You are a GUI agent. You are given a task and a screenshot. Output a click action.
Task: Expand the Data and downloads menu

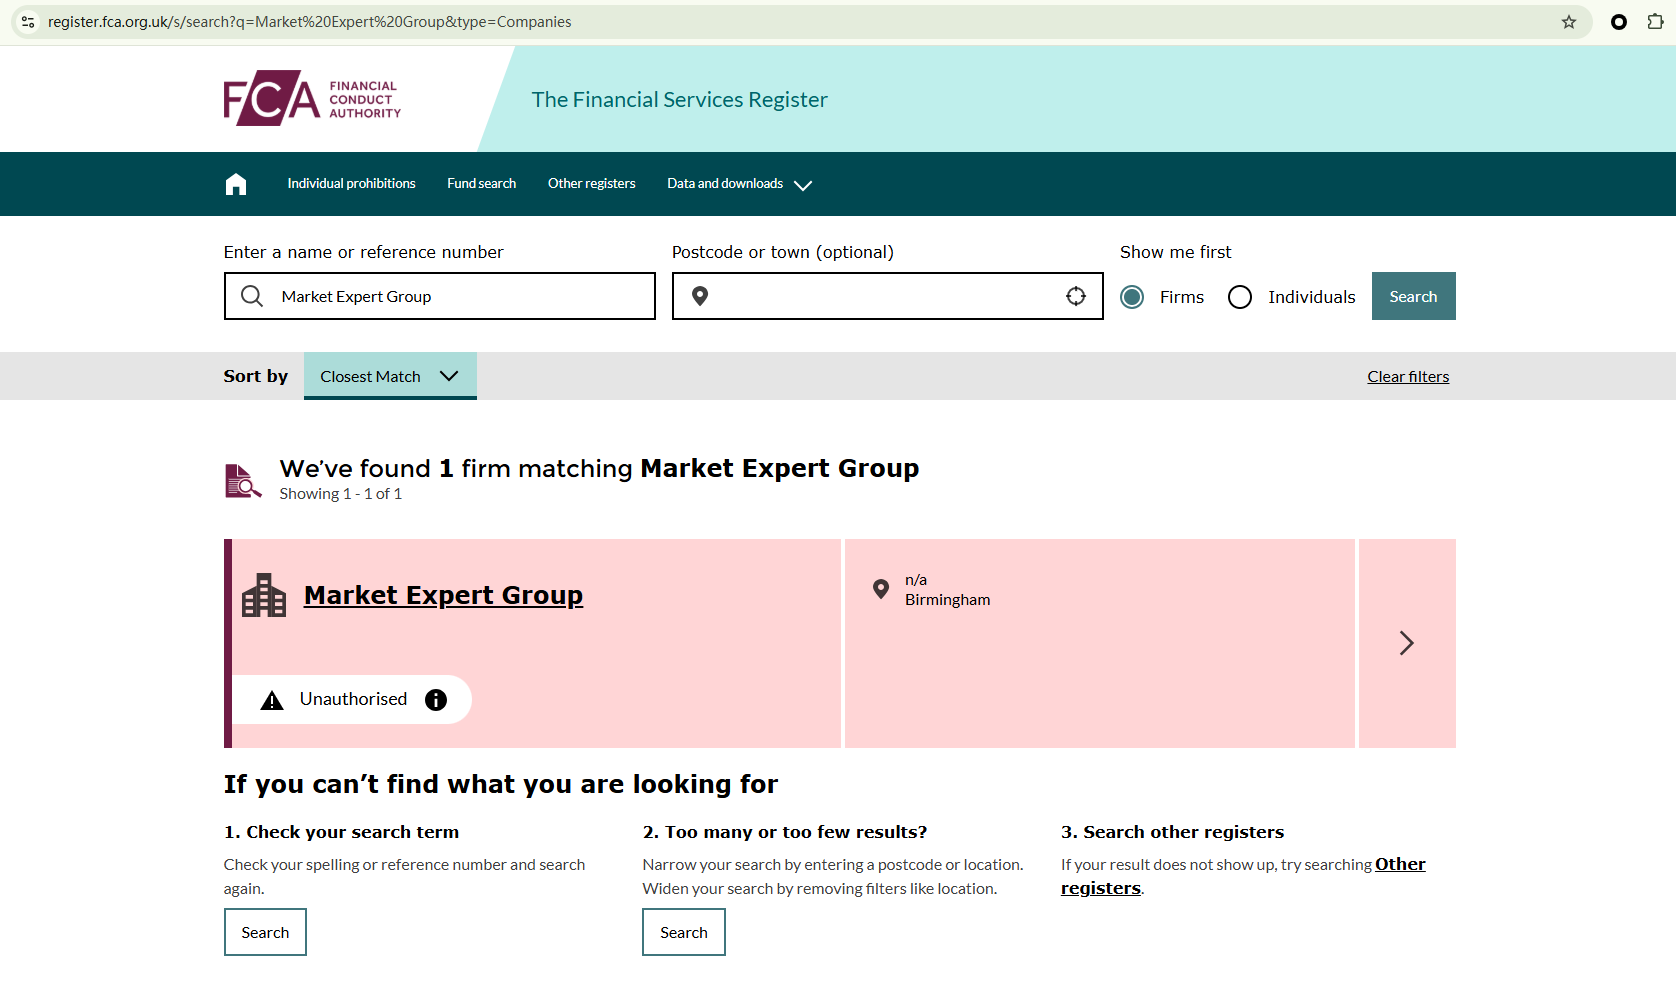739,184
